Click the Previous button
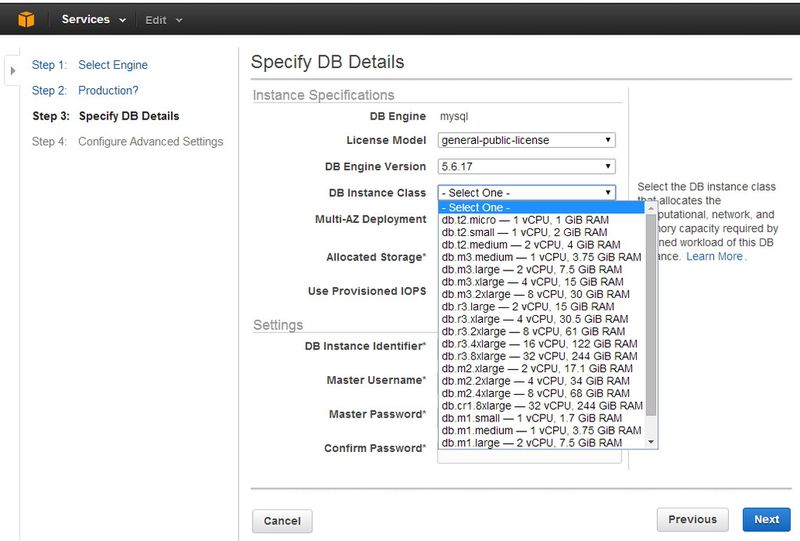Screen dimensions: 800x541 click(692, 519)
